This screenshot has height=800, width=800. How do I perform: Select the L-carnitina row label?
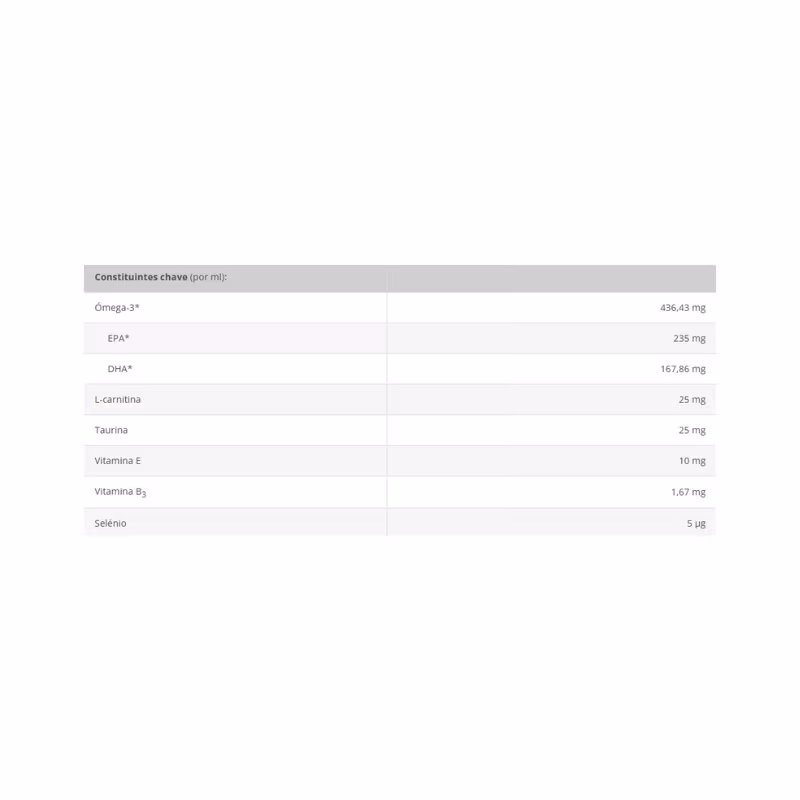(117, 399)
